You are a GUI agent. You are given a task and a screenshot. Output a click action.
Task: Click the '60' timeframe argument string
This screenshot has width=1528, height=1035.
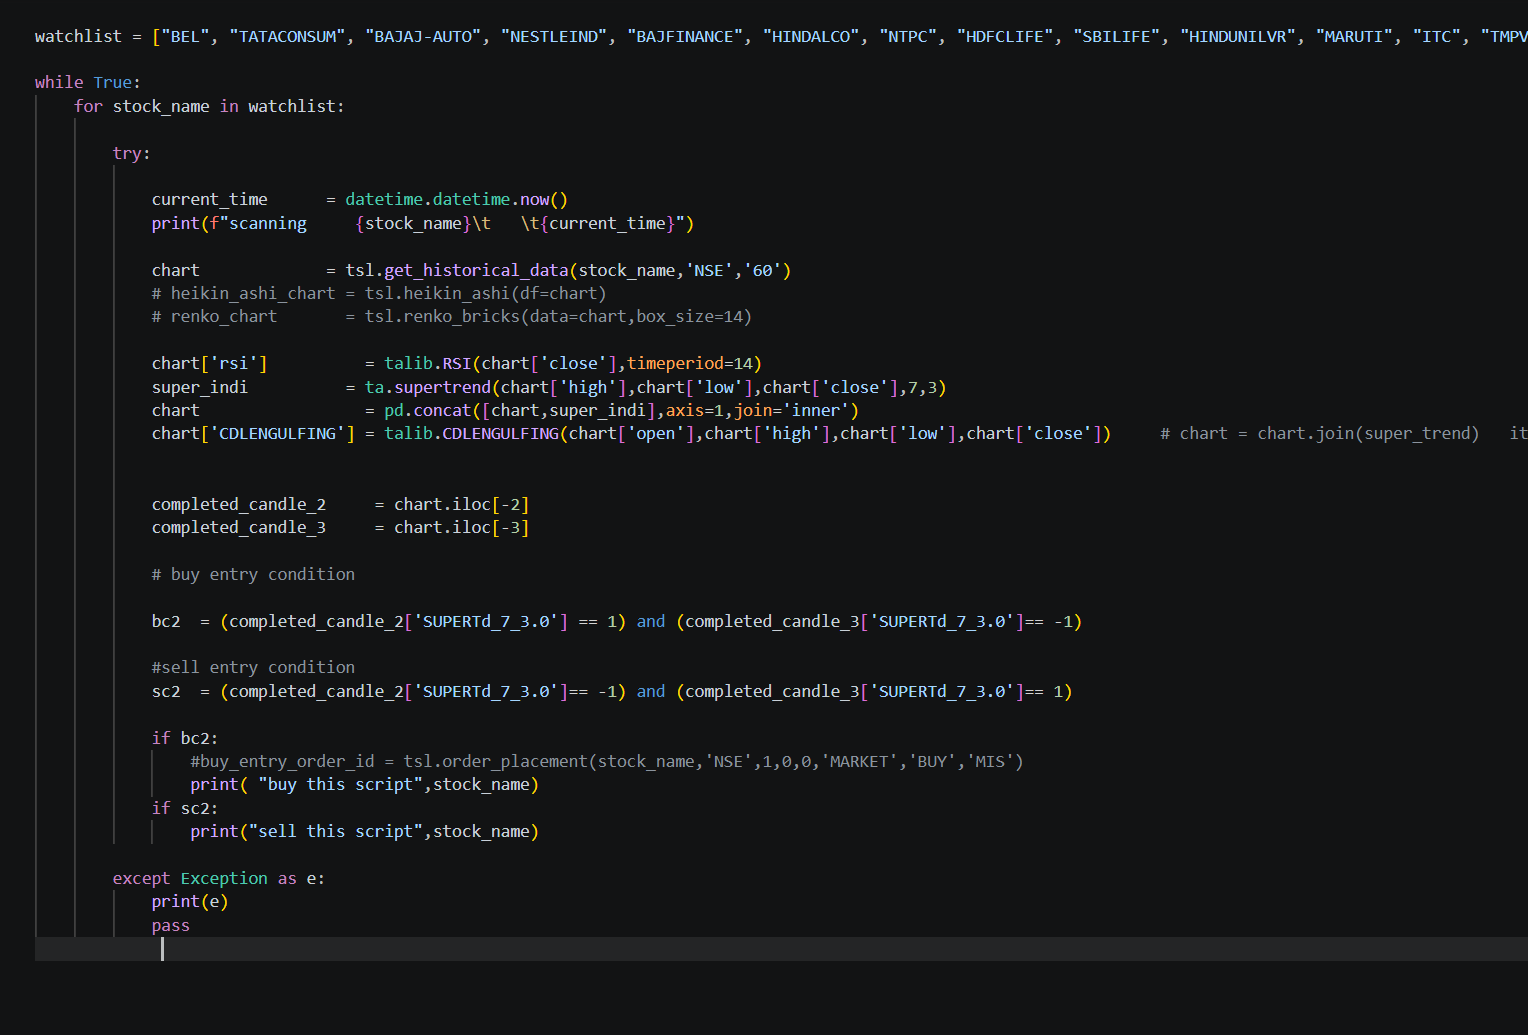click(x=763, y=270)
